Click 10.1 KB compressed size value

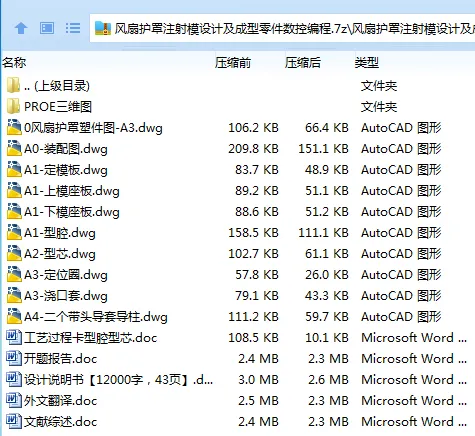327,338
